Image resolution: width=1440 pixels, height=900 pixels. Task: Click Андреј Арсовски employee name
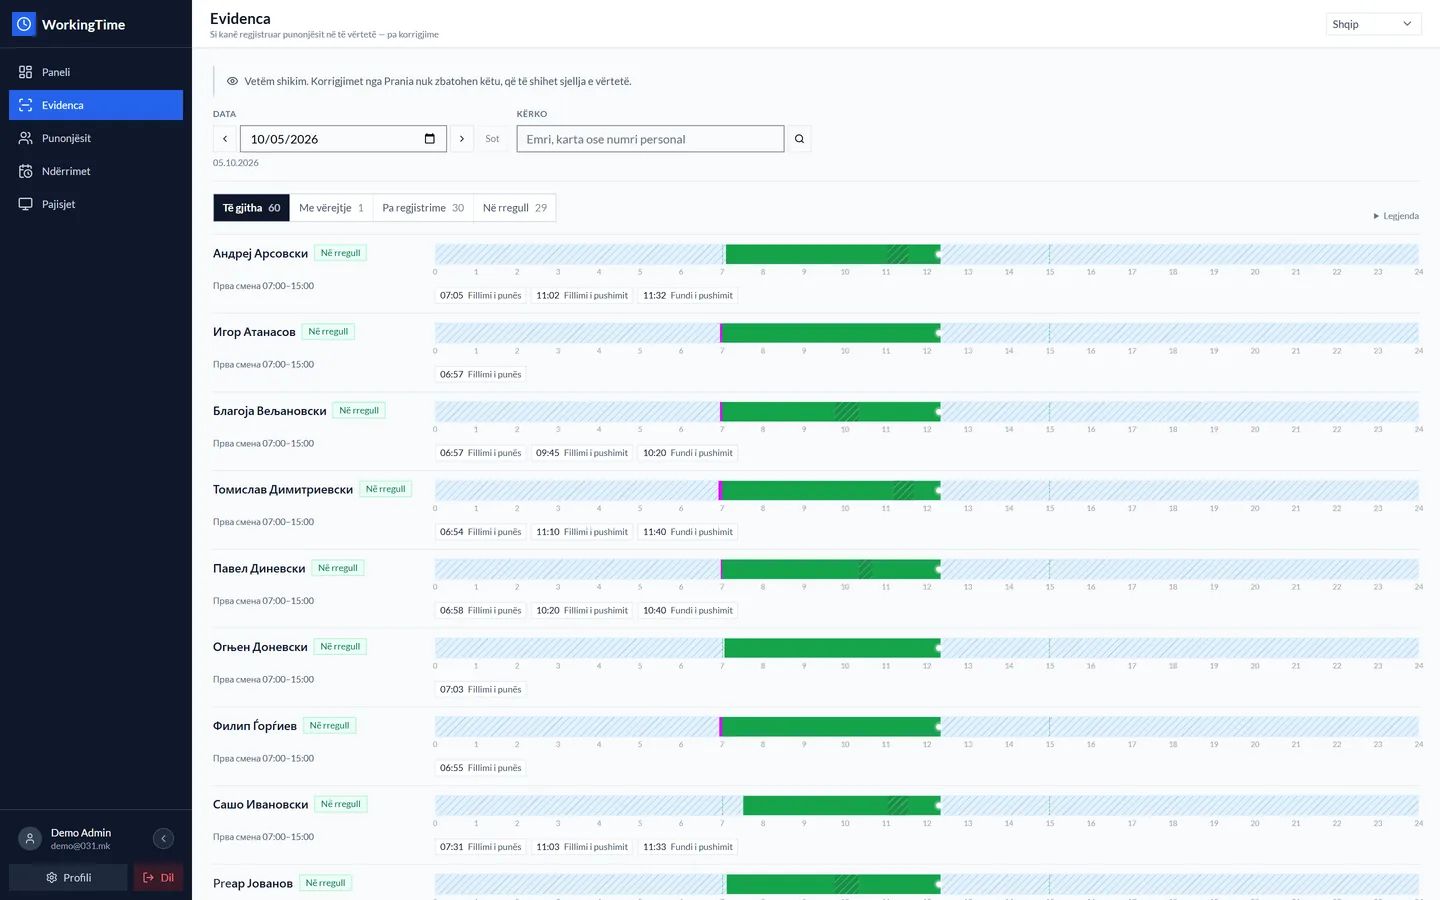pyautogui.click(x=260, y=254)
